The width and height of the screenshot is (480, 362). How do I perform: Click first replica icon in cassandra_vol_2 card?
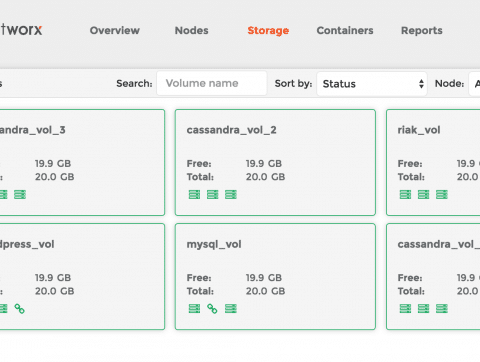[x=194, y=194]
